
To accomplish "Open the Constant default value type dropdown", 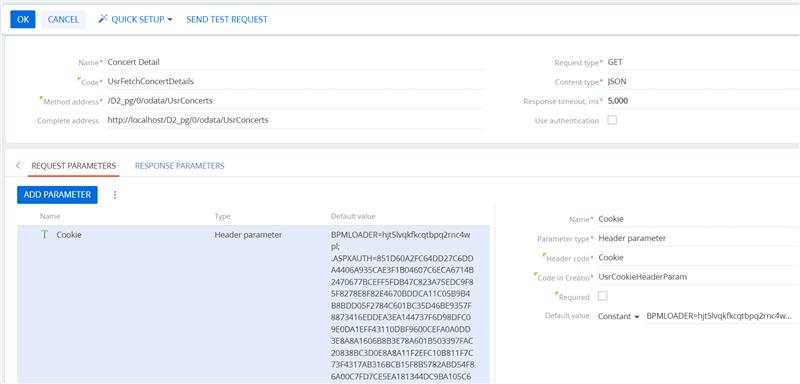I will [618, 316].
